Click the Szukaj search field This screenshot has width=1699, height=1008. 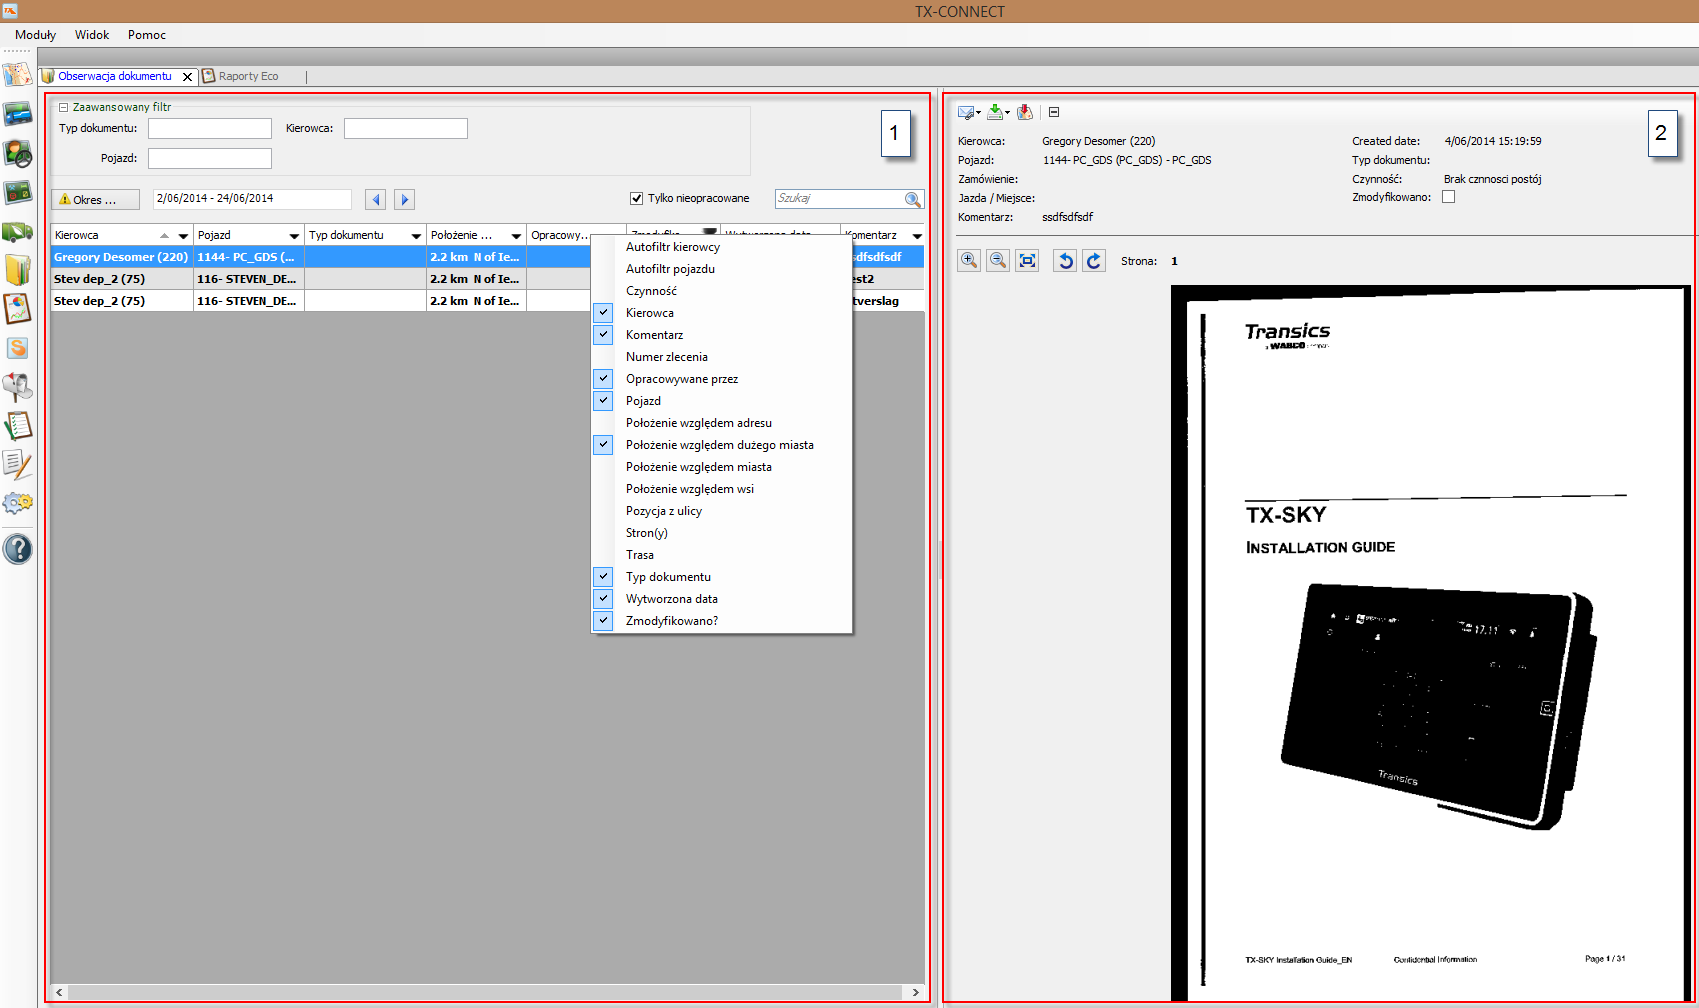[838, 199]
